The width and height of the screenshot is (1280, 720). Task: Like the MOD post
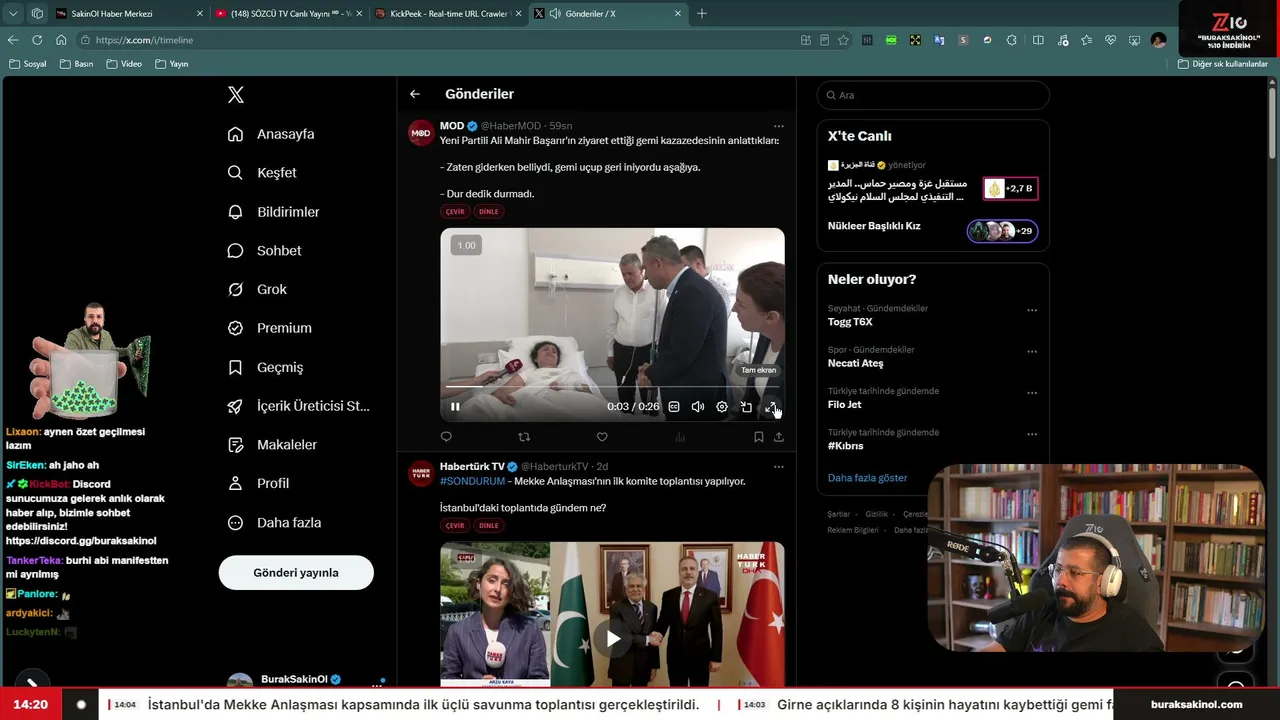click(602, 437)
